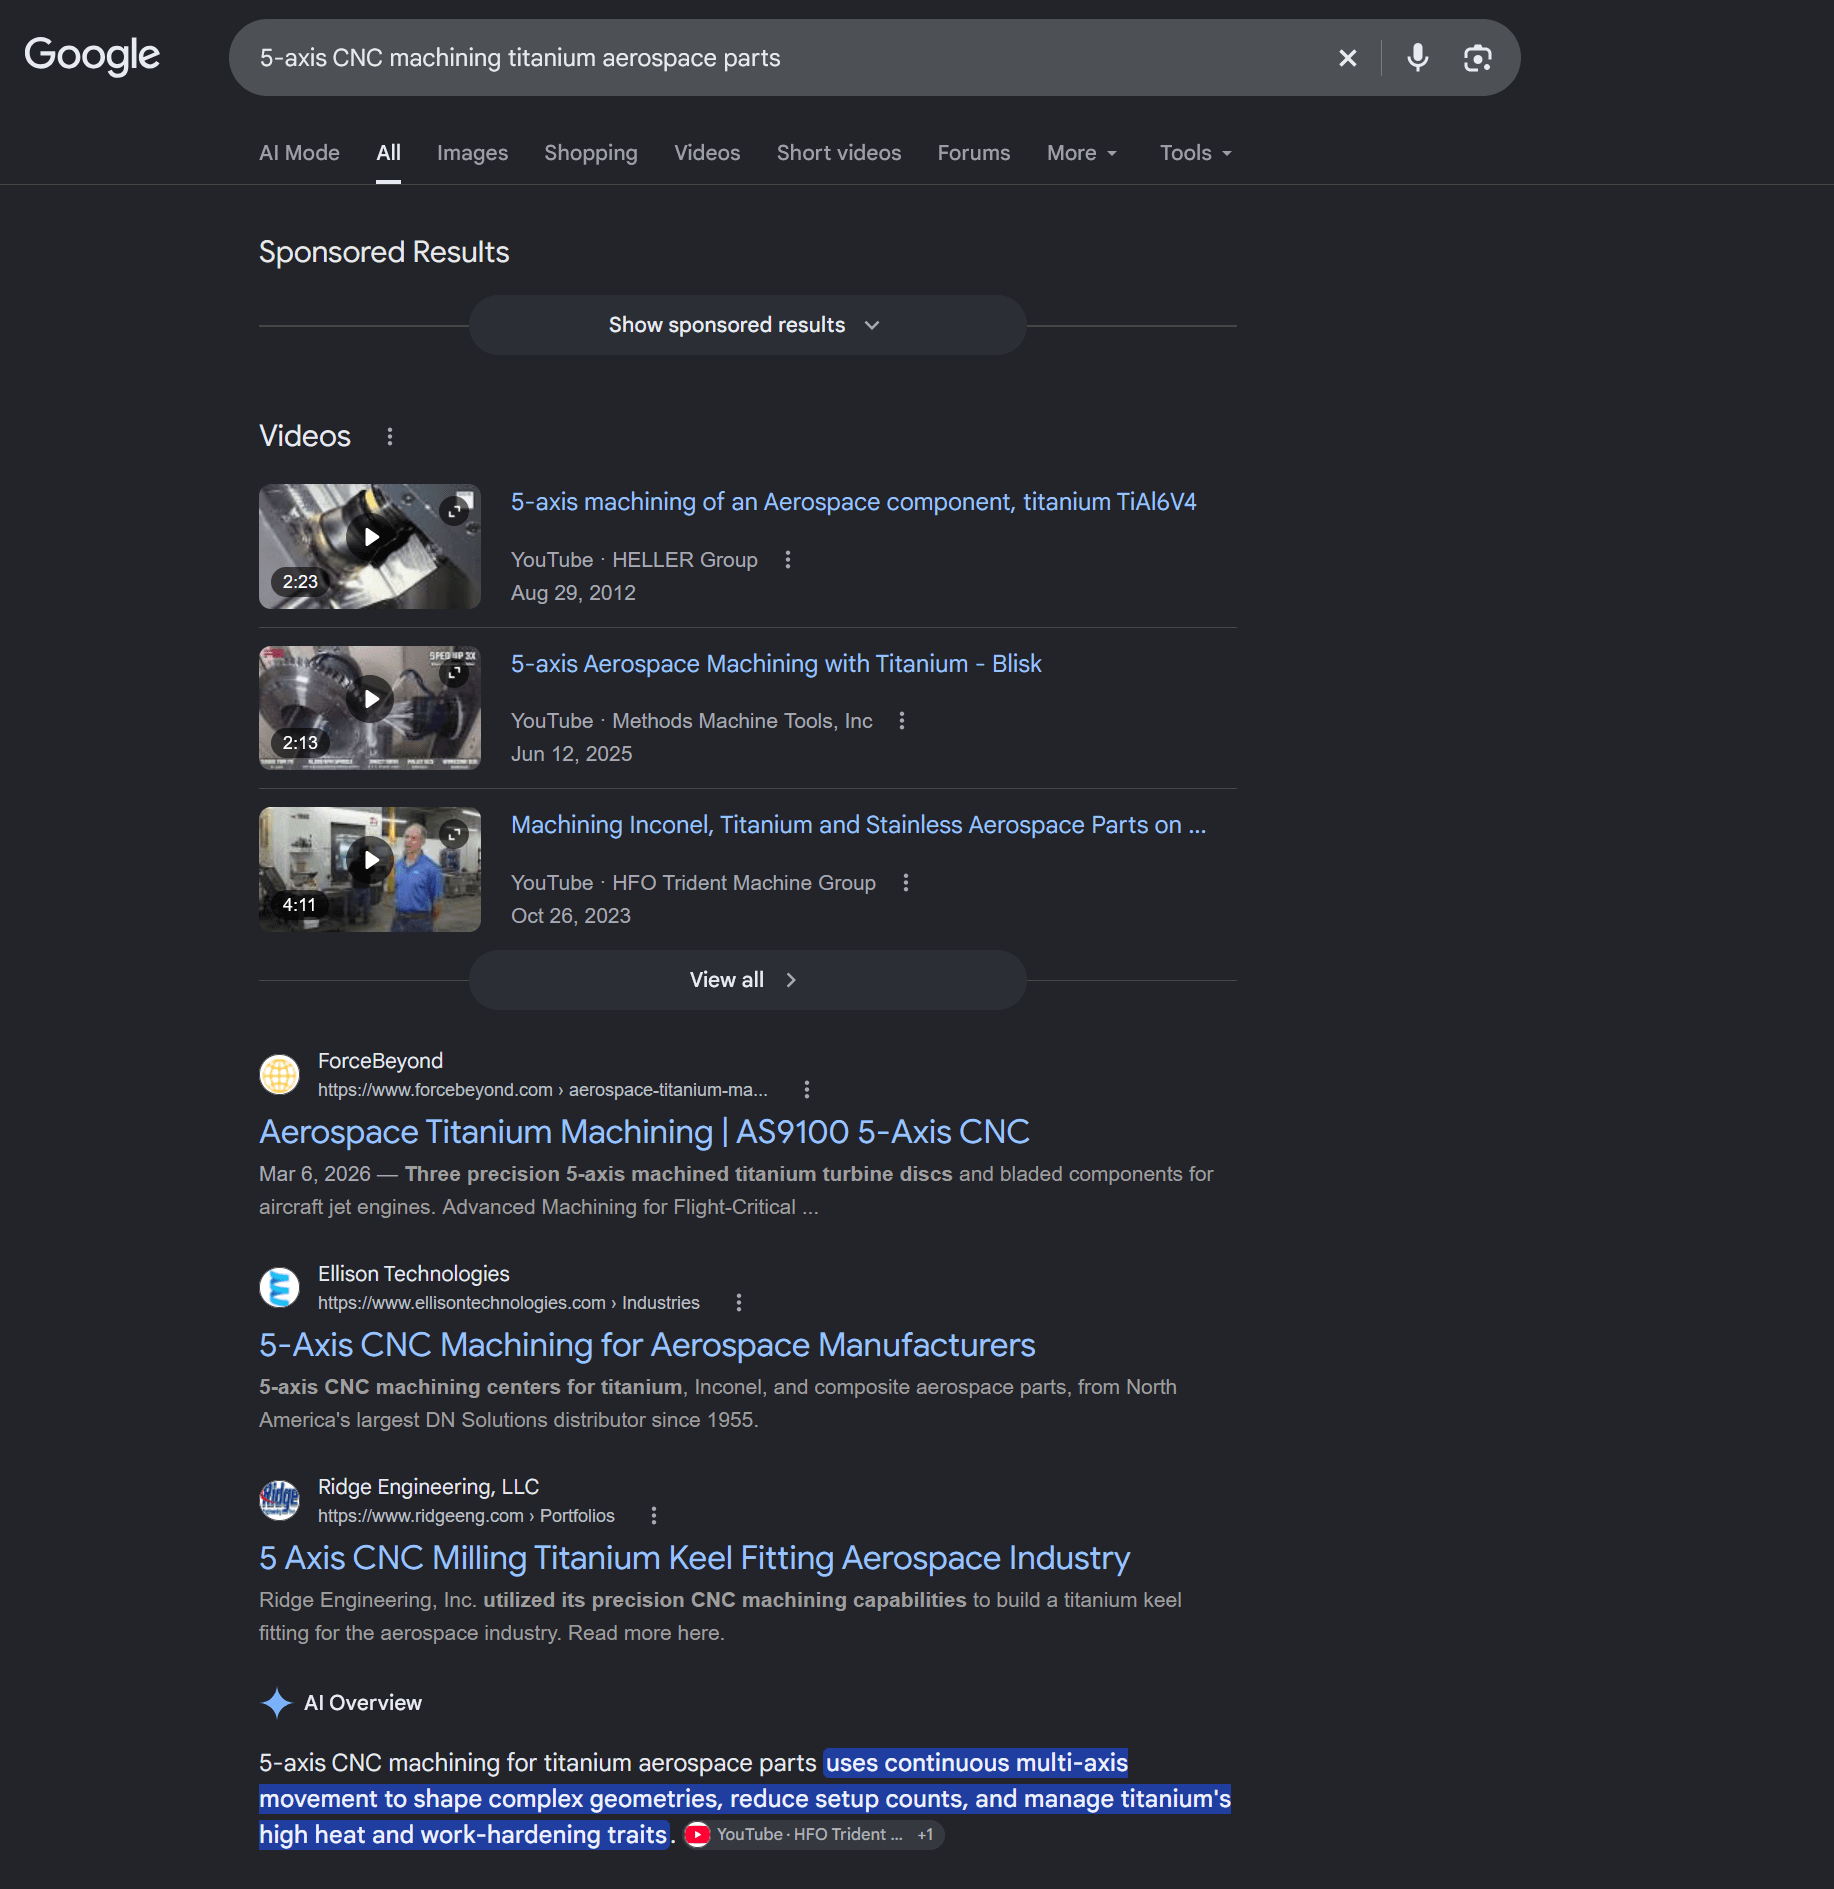Image resolution: width=1834 pixels, height=1889 pixels.
Task: Open 5-axis Aerospace Machining with Titanium Blisk link
Action: tap(776, 664)
